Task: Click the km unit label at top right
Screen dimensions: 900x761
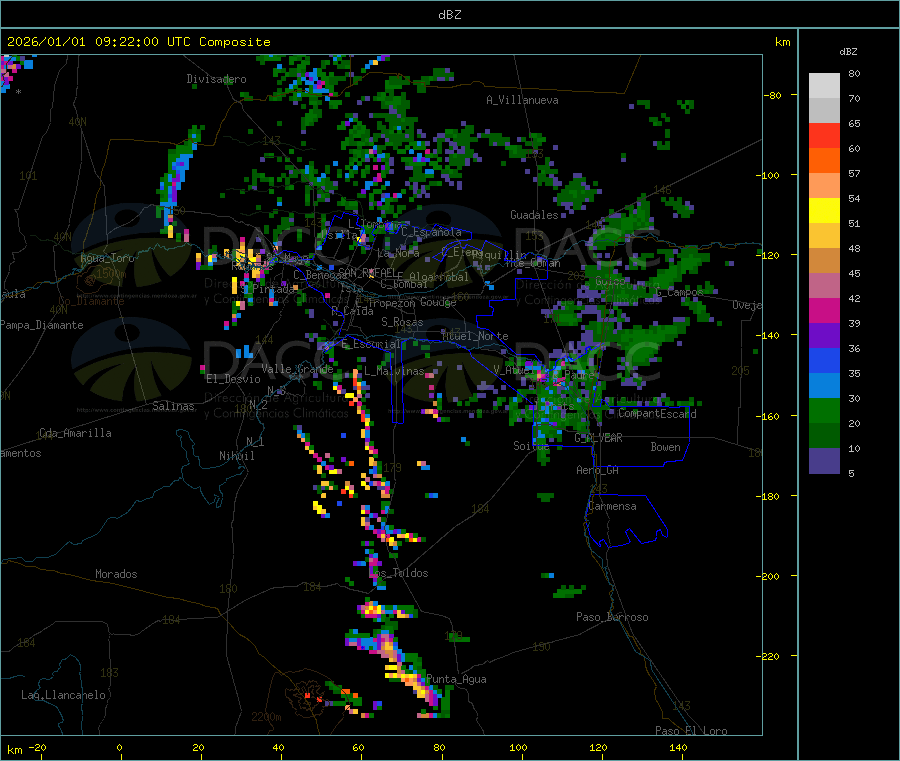Action: [x=782, y=42]
